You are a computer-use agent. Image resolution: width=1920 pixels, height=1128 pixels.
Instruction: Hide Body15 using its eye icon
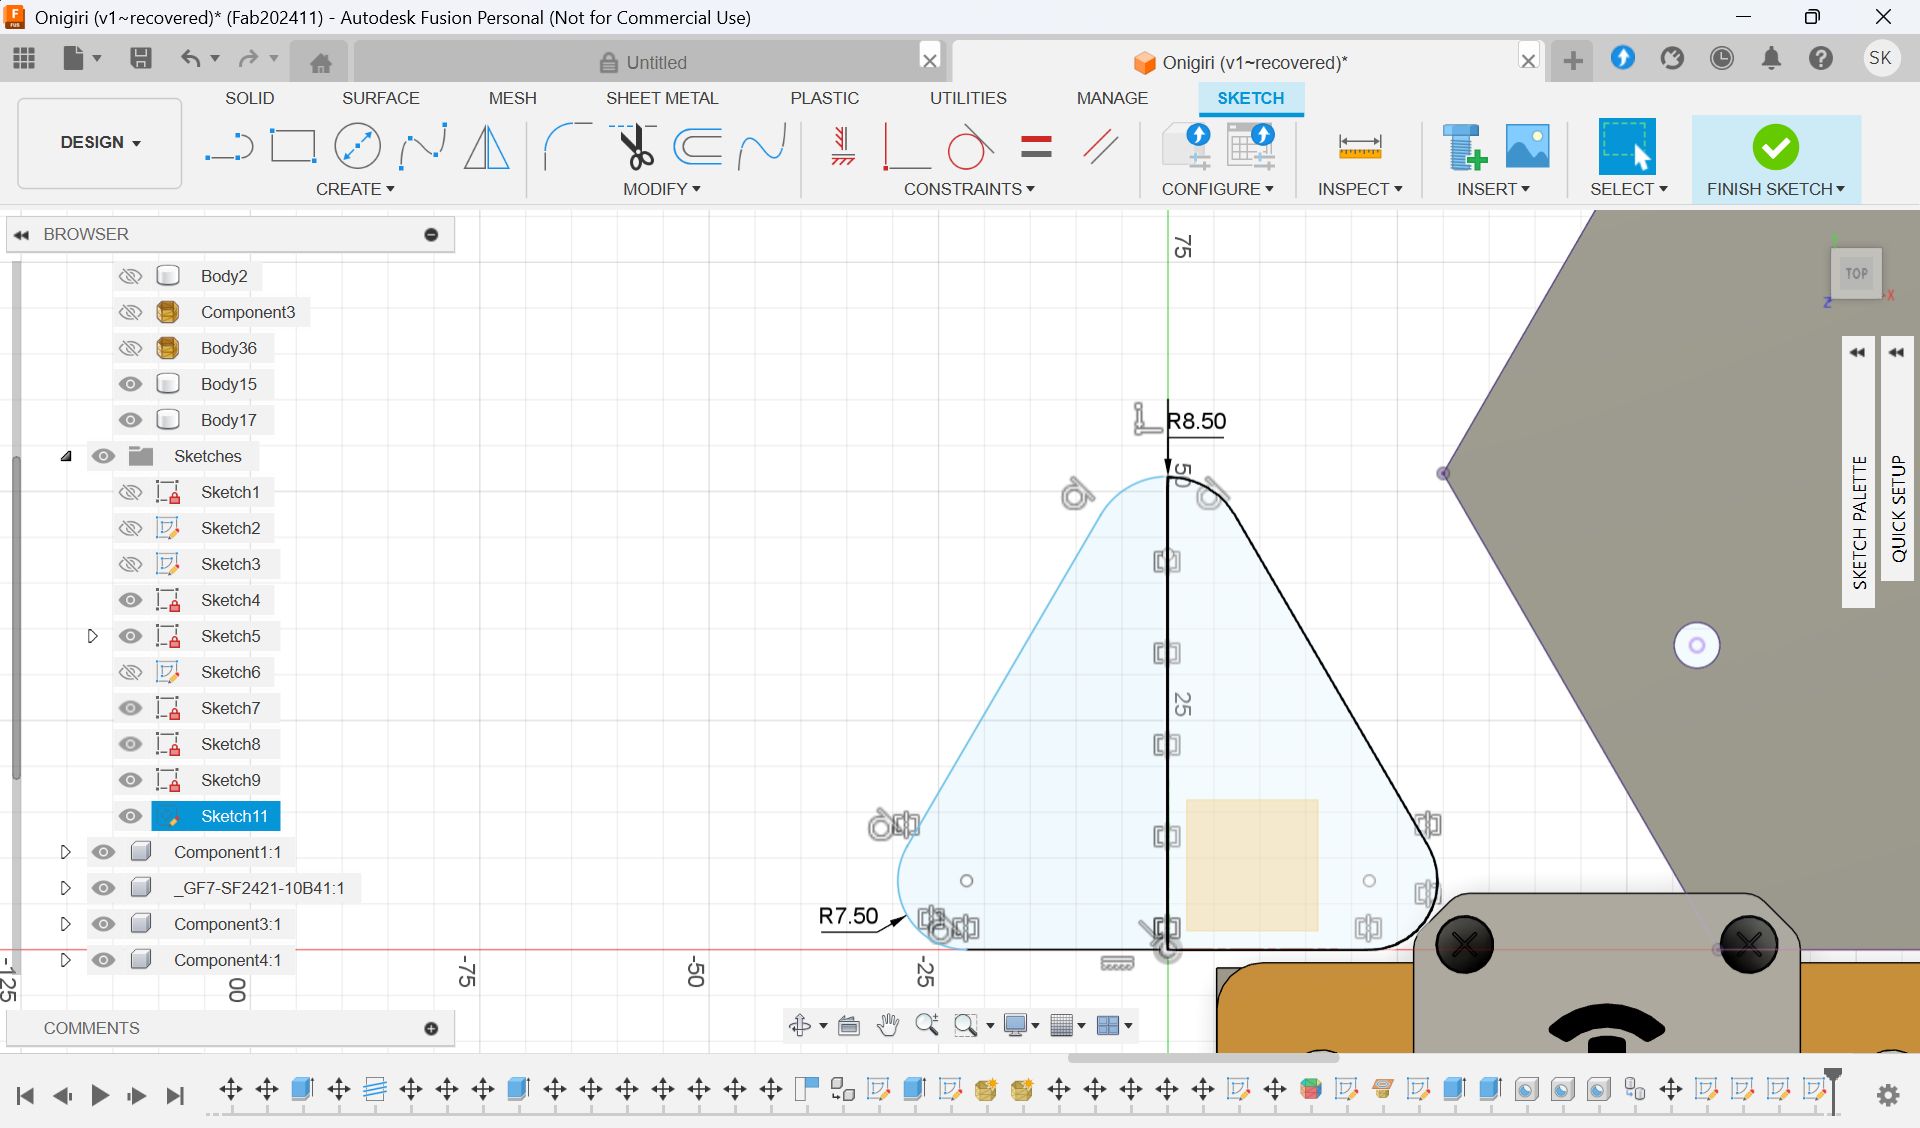[130, 384]
